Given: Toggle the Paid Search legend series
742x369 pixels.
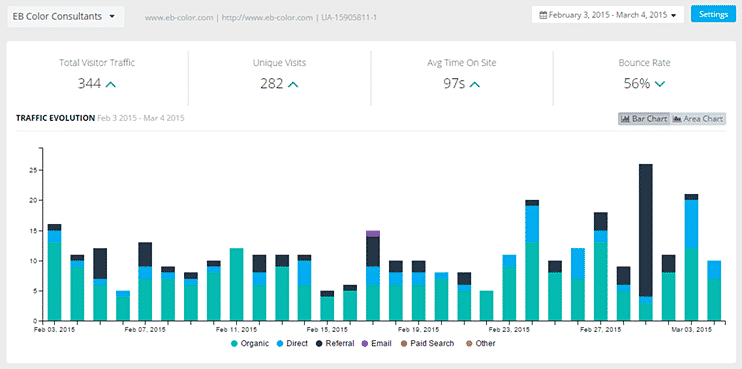Looking at the screenshot, I should pos(427,343).
